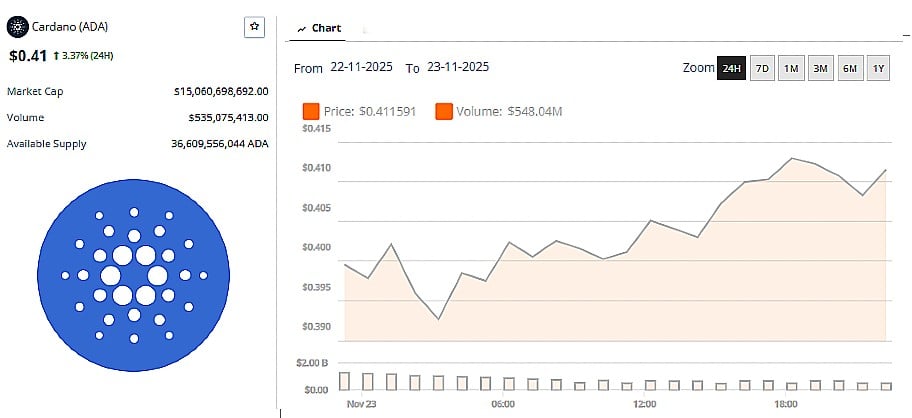Screen dimensions: 912x418
Task: Click the Zoom label text
Action: click(698, 67)
